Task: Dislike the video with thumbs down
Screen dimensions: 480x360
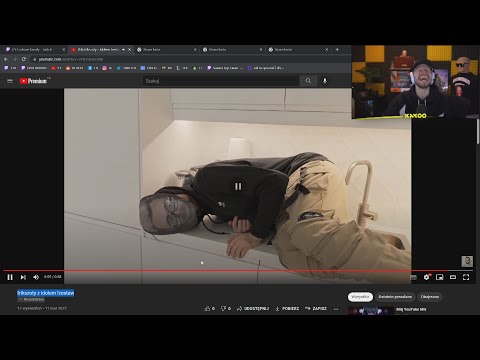Action: (x=226, y=308)
